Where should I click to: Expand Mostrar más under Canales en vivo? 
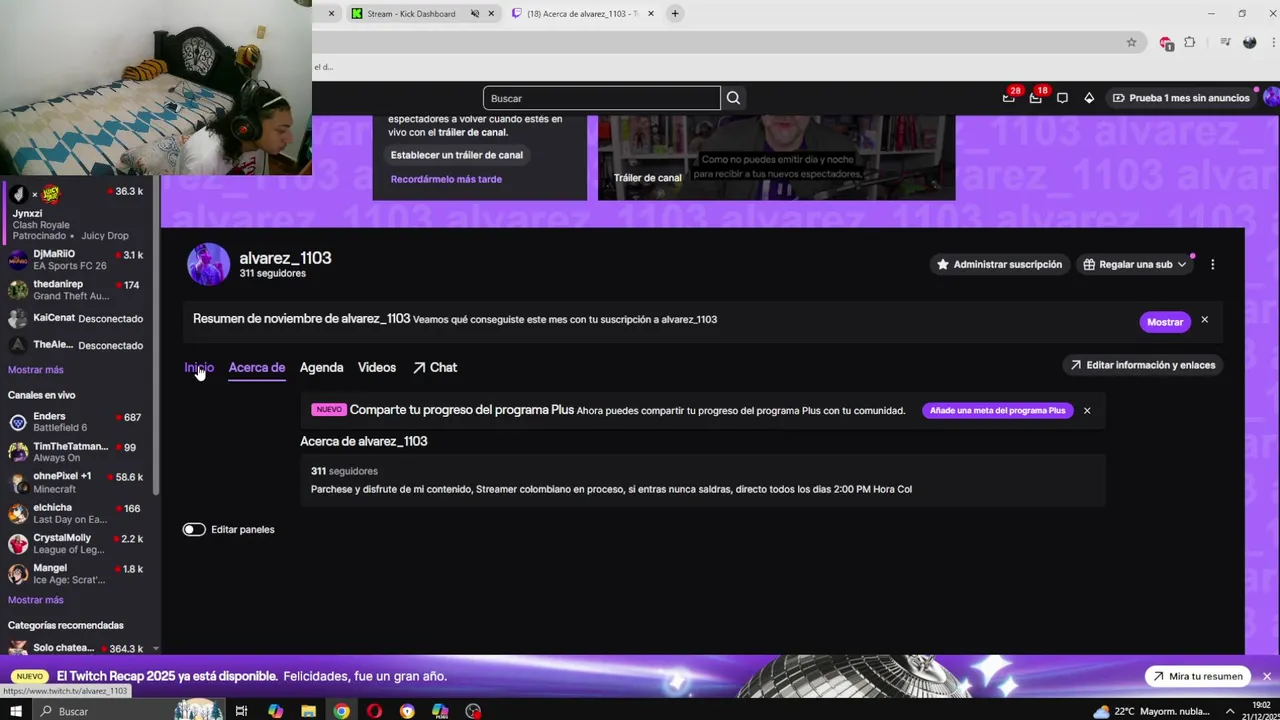click(36, 600)
